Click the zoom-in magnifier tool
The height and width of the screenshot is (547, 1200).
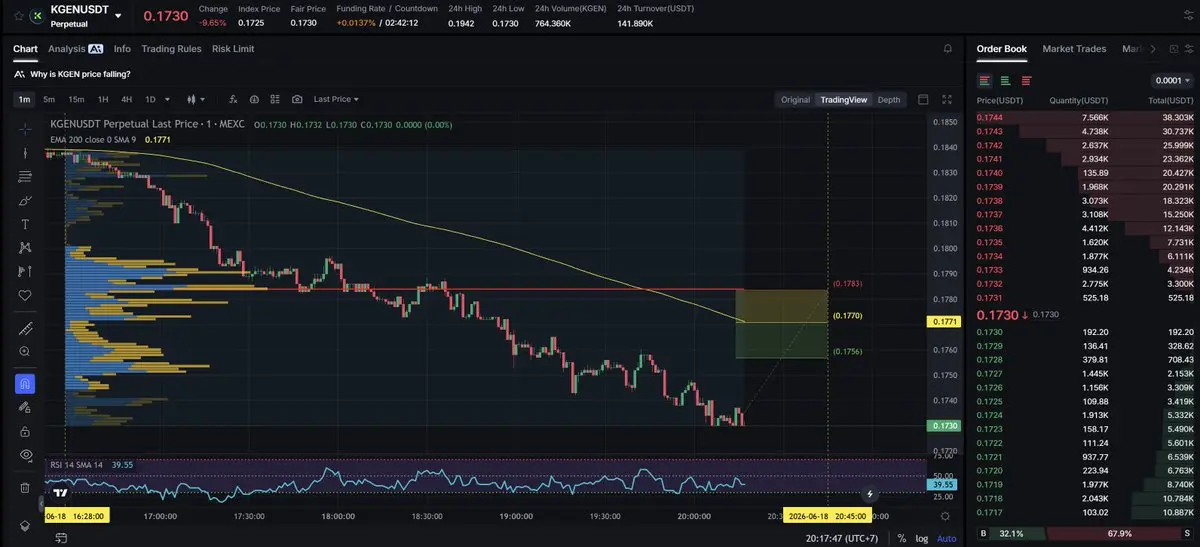(25, 352)
